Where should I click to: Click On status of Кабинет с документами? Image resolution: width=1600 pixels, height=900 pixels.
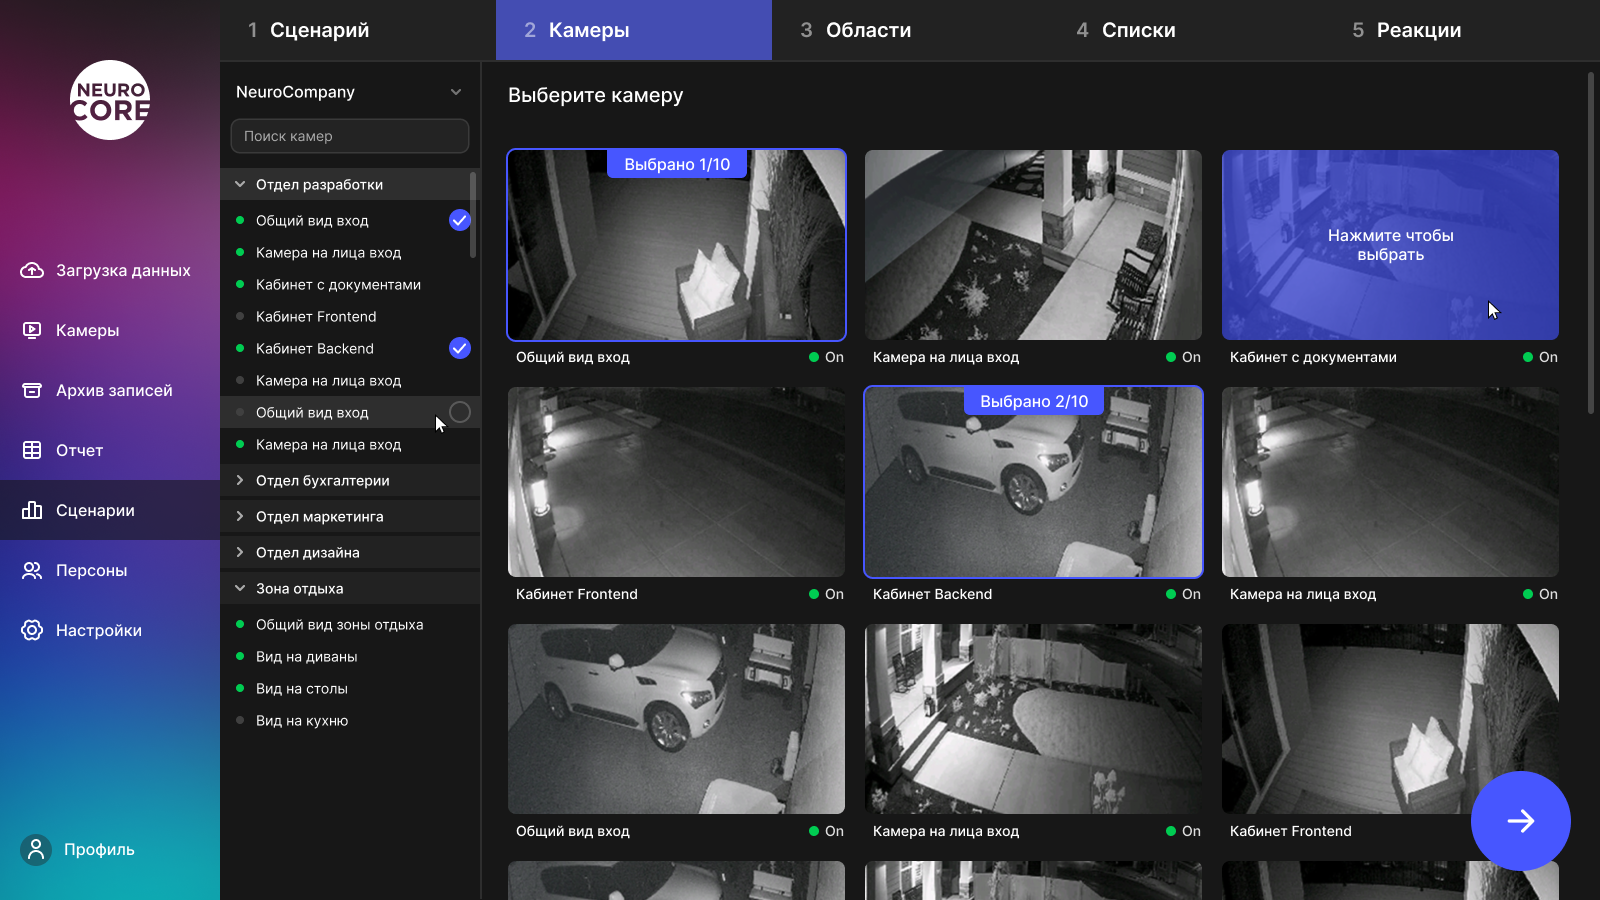click(x=1540, y=357)
